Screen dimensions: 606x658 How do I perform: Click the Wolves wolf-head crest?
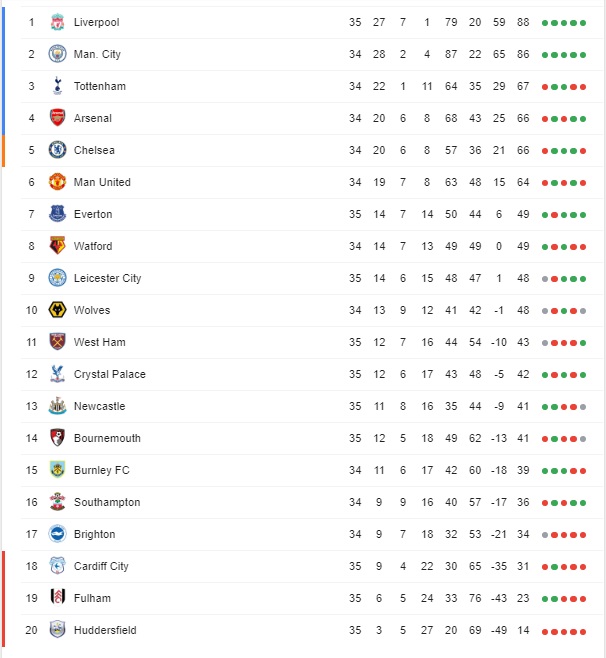click(57, 310)
